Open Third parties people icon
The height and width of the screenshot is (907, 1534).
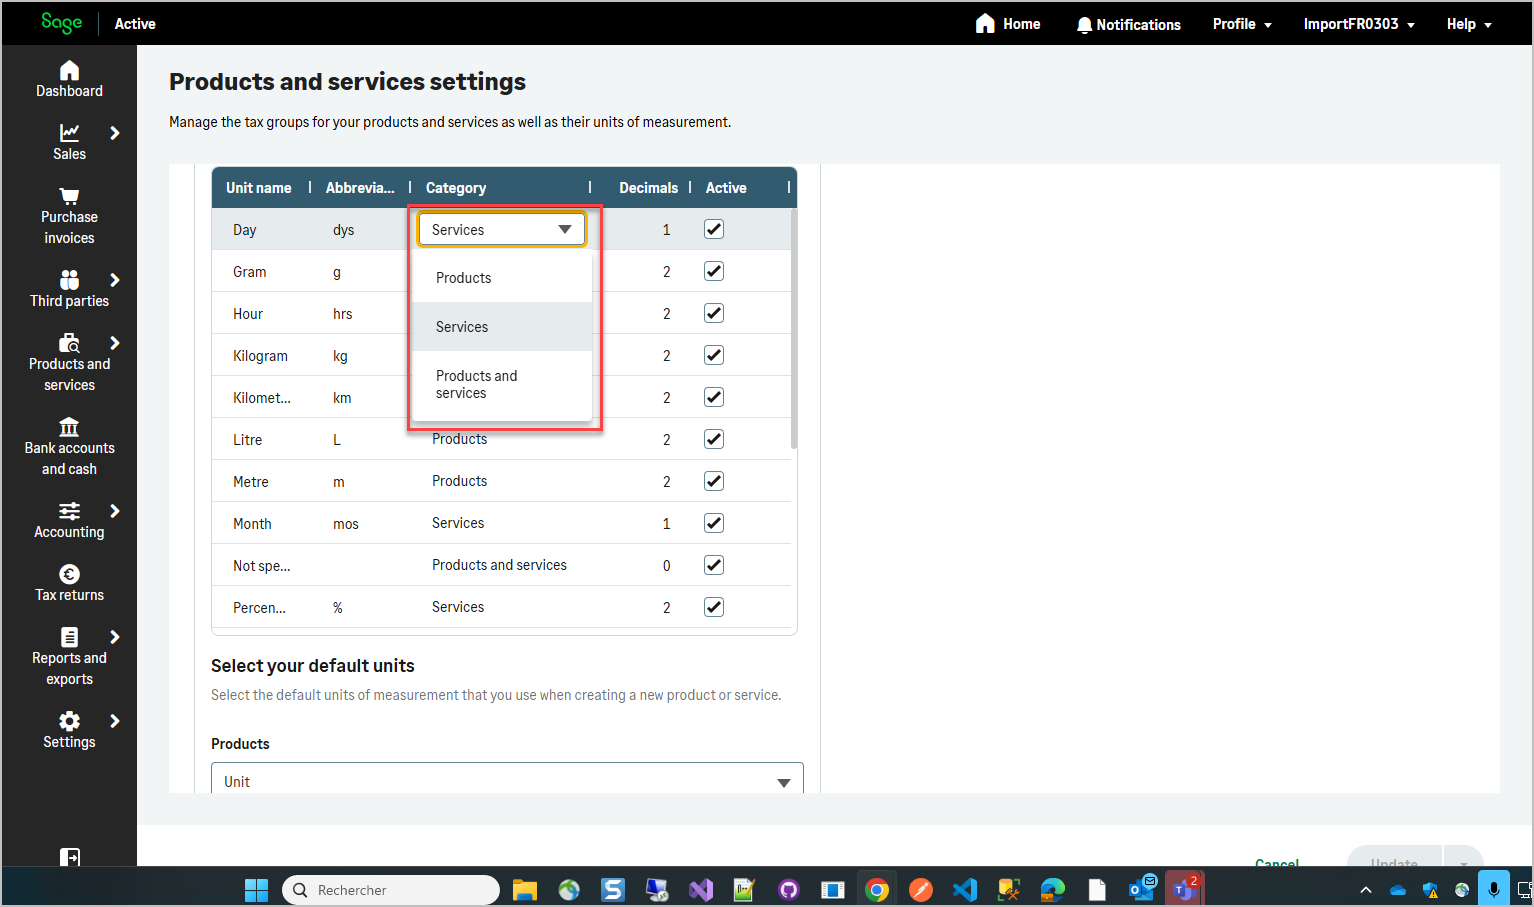pos(69,280)
